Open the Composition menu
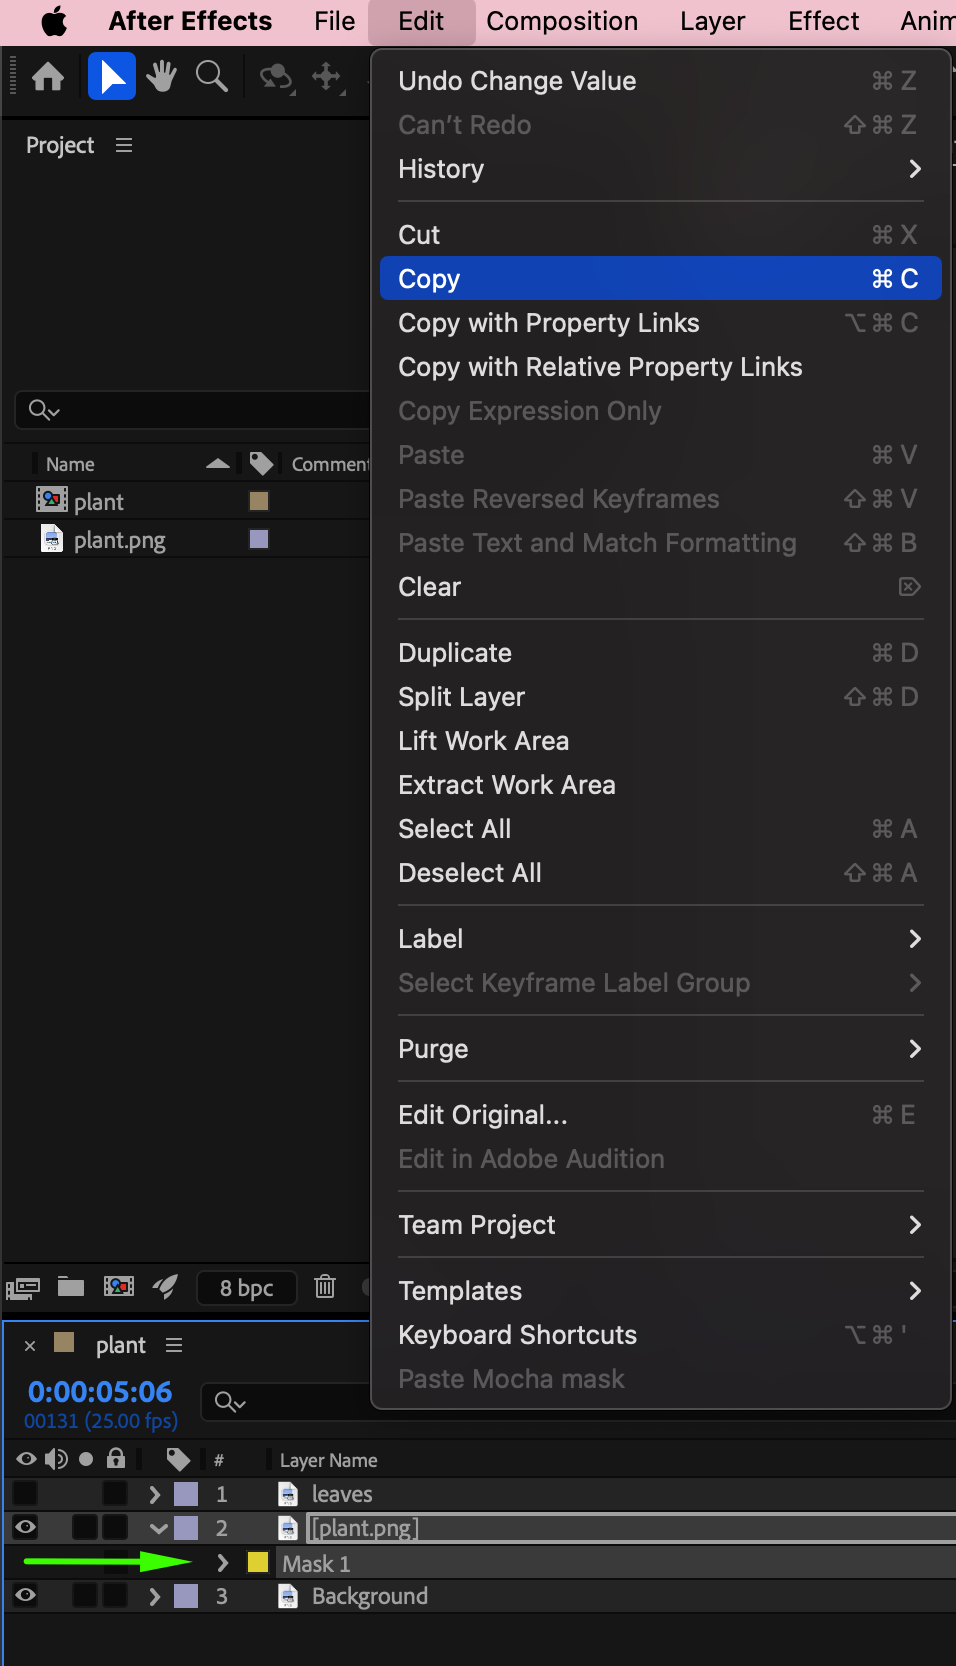The image size is (956, 1666). click(x=561, y=21)
